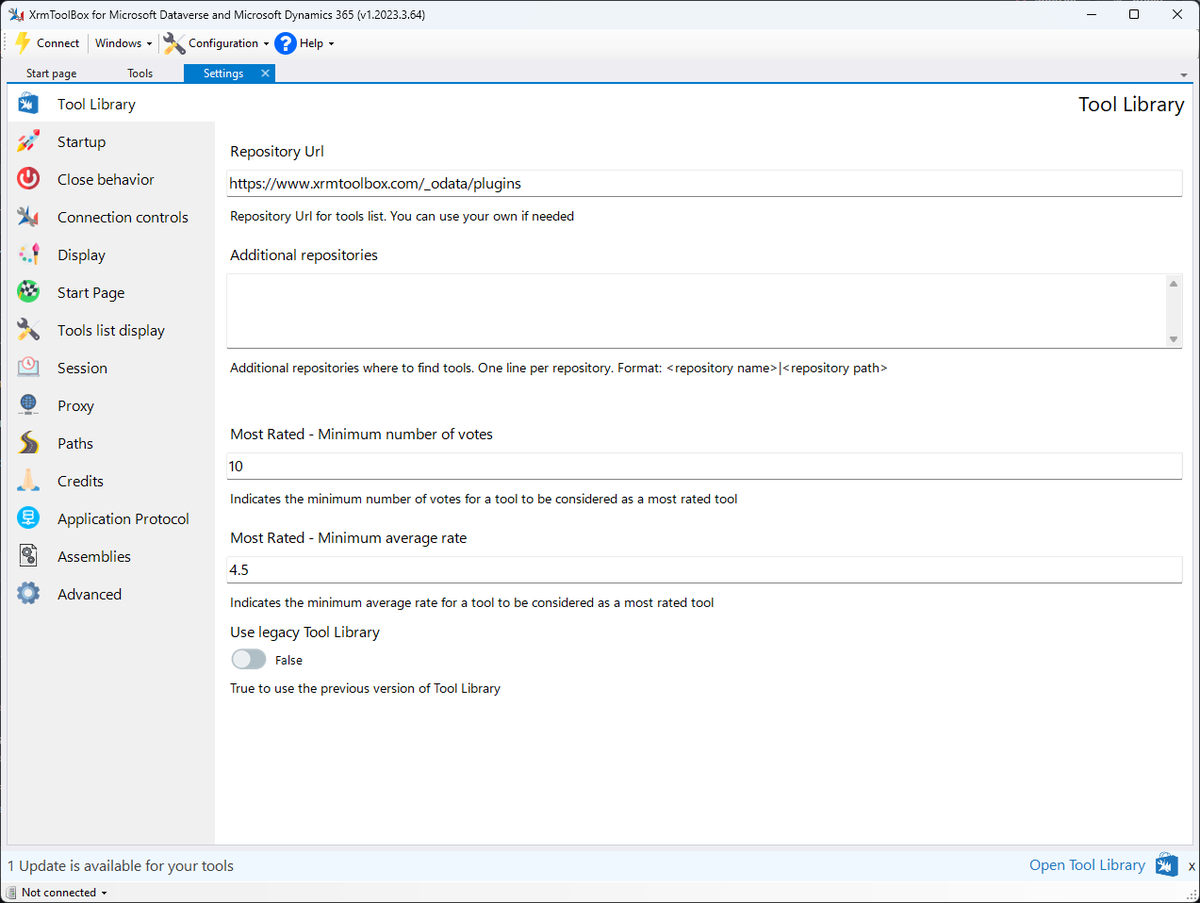
Task: Click the Minimum average rate field
Action: [704, 570]
